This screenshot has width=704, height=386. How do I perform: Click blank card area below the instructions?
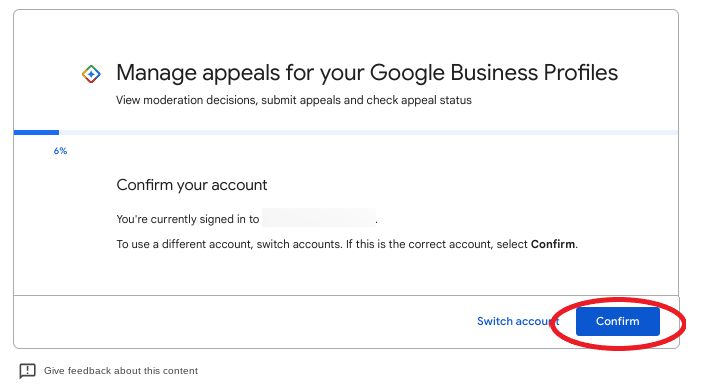tap(346, 273)
